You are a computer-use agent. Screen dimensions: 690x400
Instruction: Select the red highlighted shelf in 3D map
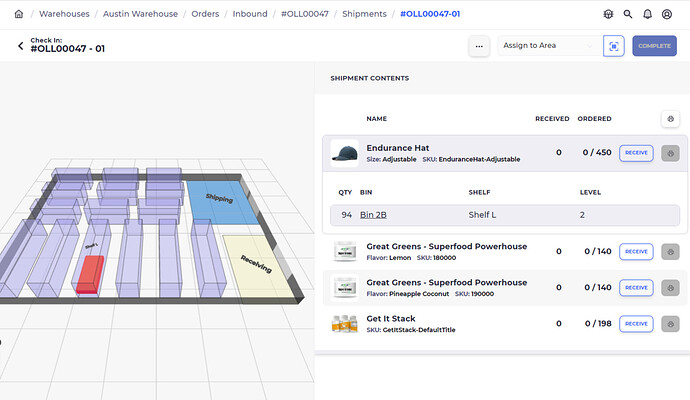click(x=90, y=275)
